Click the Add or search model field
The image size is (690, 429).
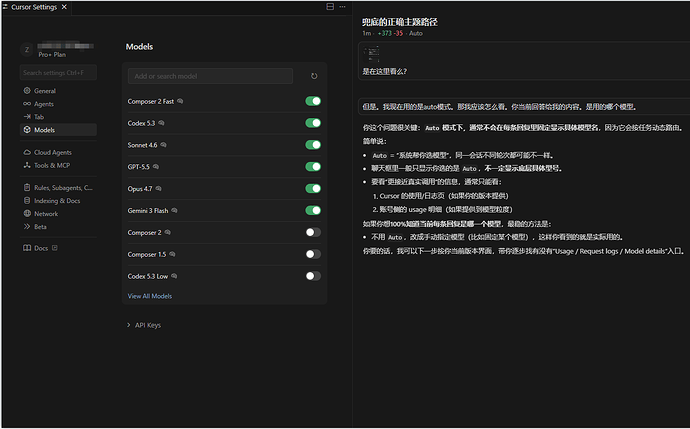pos(210,76)
